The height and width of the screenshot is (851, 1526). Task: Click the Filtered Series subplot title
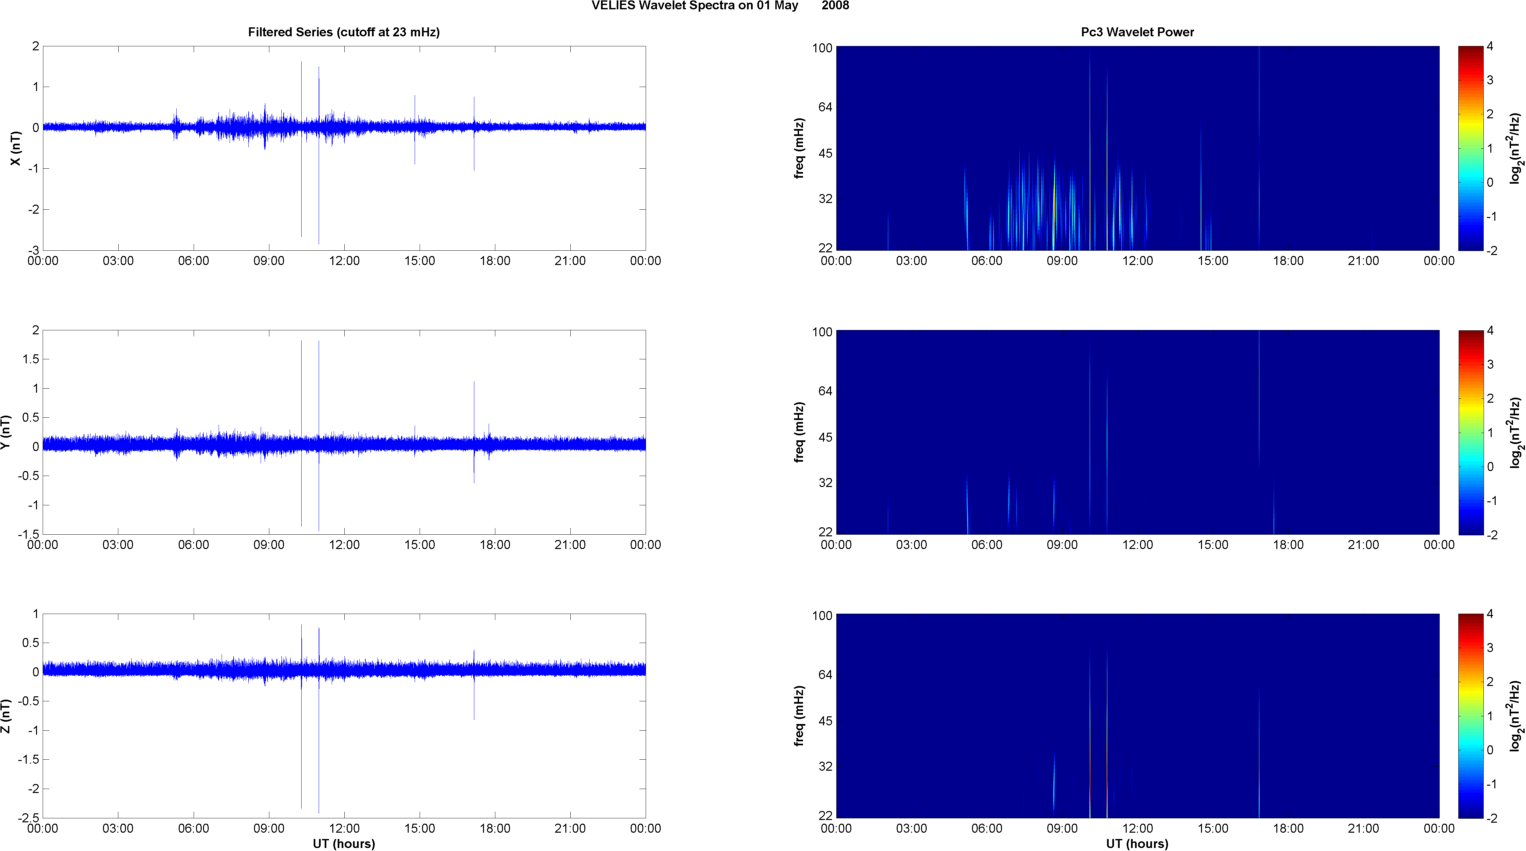344,32
